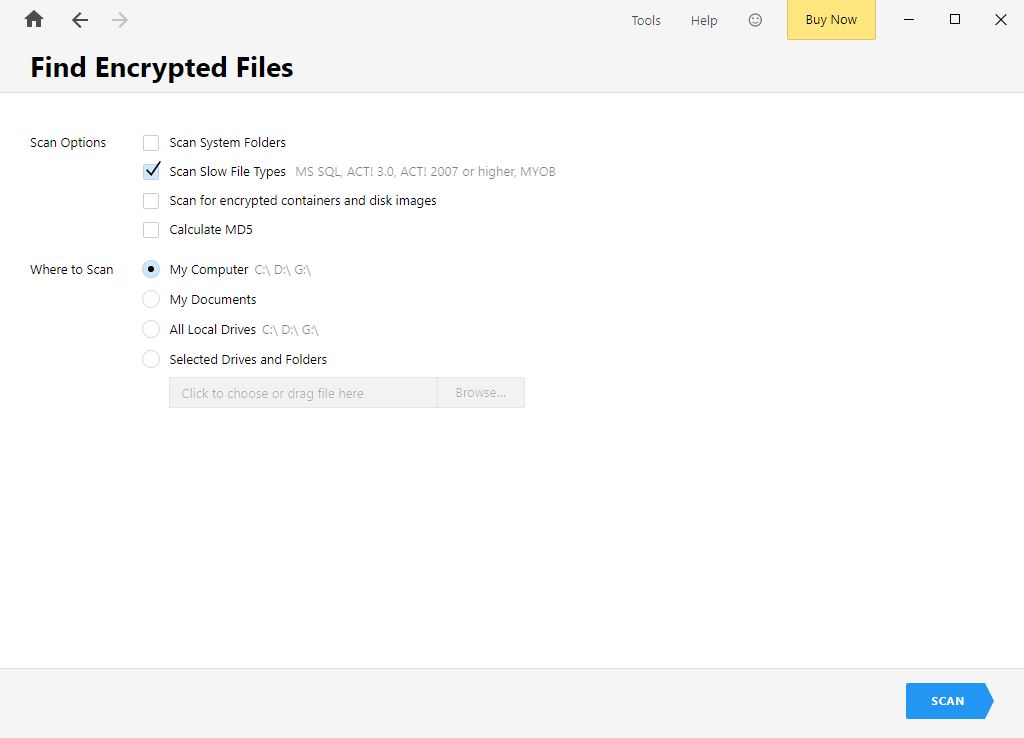
Task: Open the Tools menu
Action: [646, 20]
